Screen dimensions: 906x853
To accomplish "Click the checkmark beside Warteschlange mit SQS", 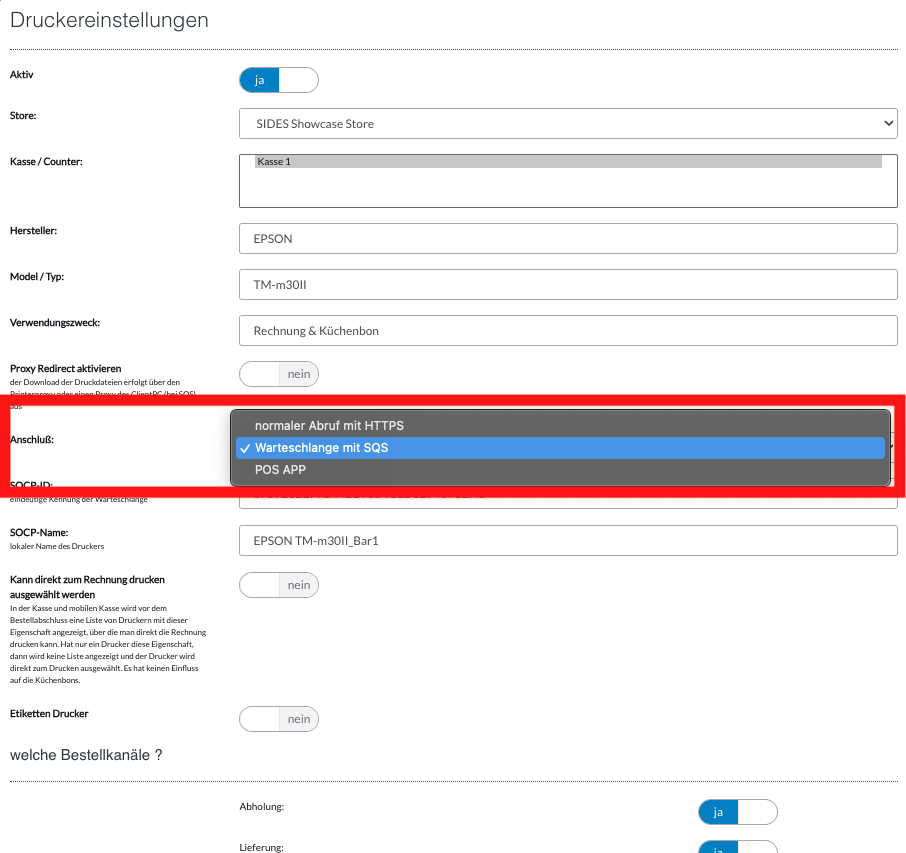I will pos(245,448).
